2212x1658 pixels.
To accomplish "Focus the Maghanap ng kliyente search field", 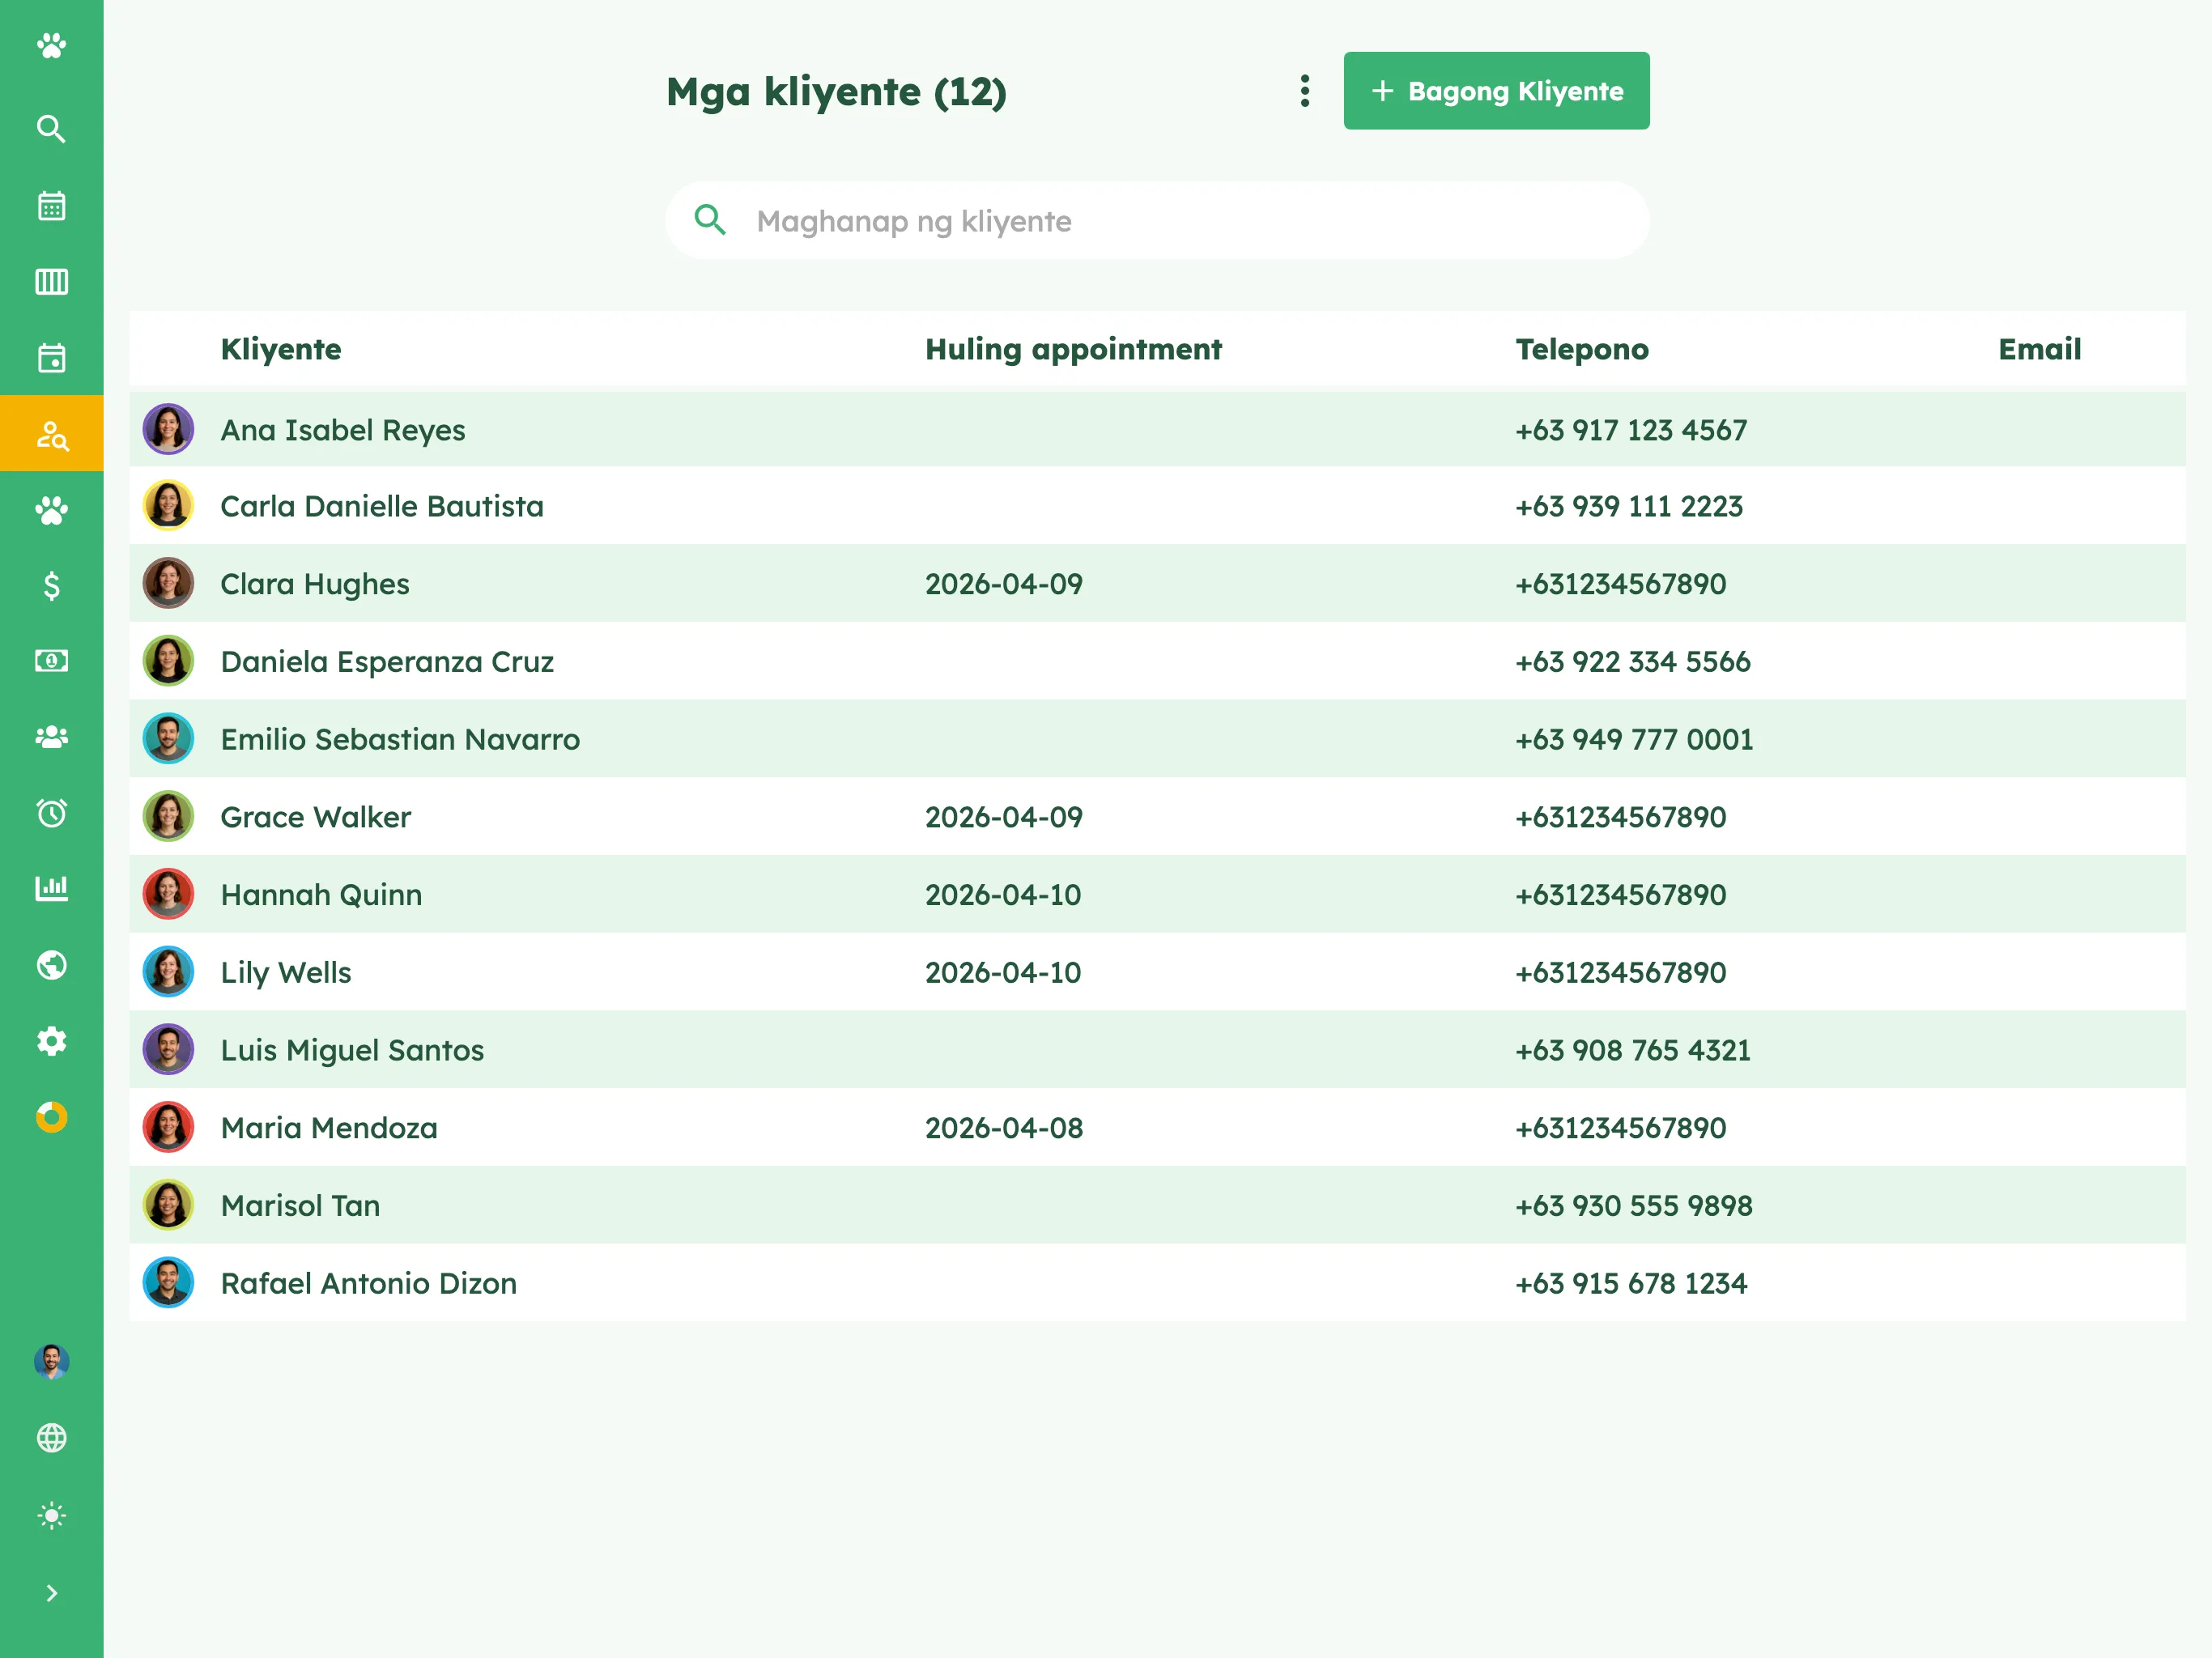I will pyautogui.click(x=1157, y=221).
